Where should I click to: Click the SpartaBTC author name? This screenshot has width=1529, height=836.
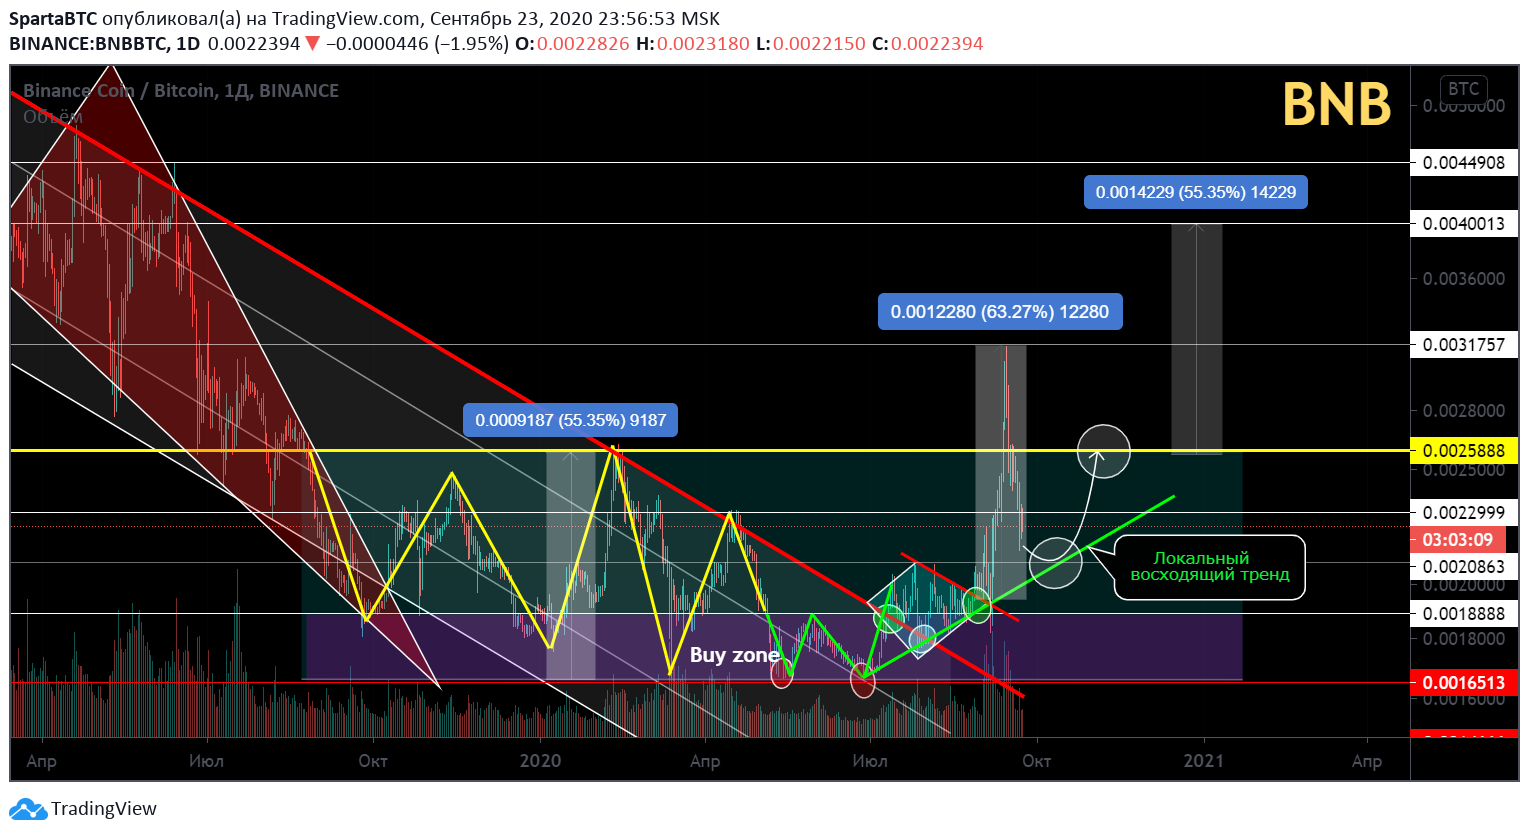[53, 19]
